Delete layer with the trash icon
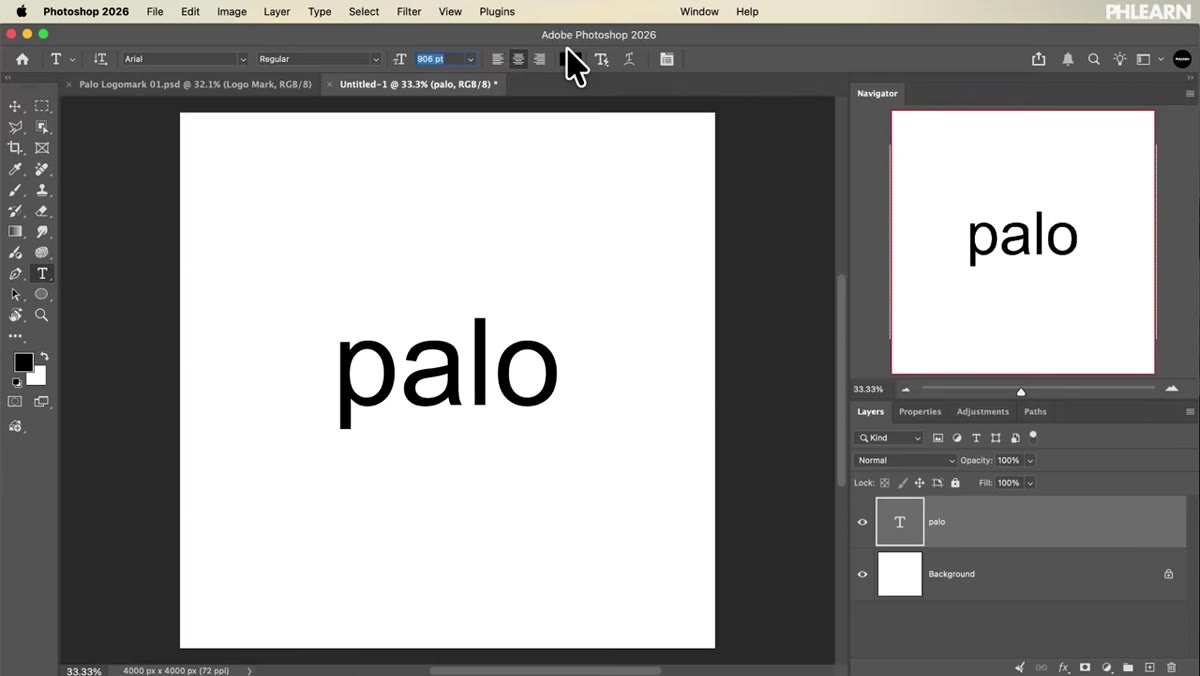This screenshot has width=1200, height=676. pos(1171,667)
